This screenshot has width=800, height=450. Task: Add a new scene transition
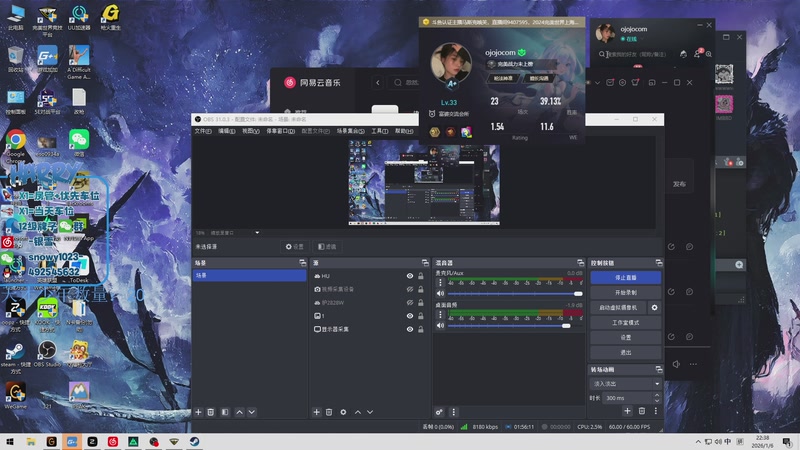628,411
